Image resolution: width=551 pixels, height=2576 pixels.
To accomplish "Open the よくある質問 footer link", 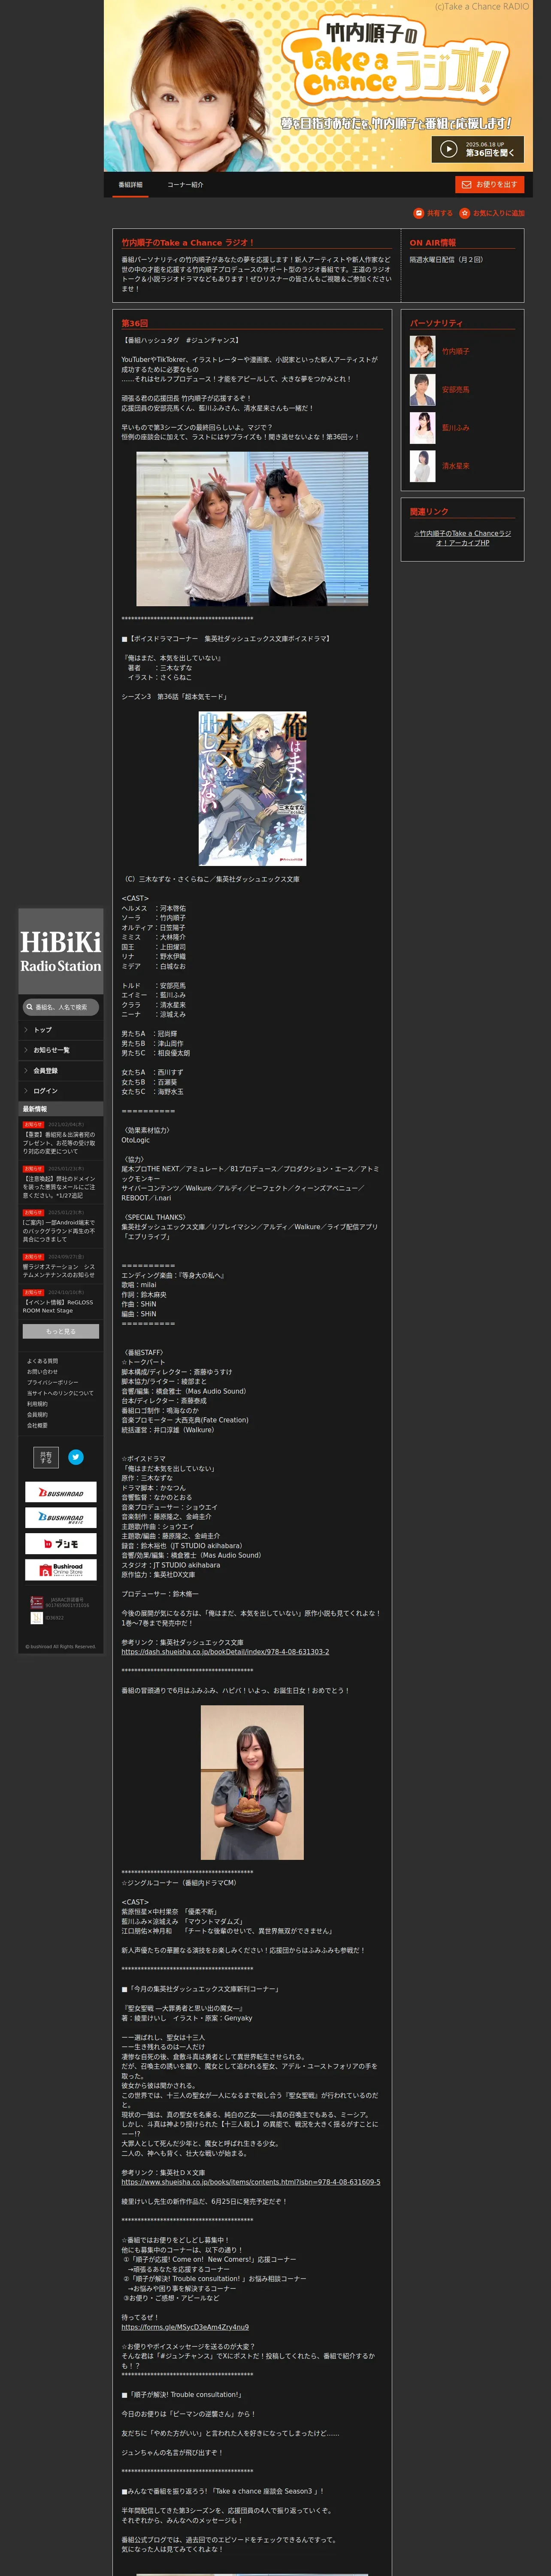I will [43, 1361].
